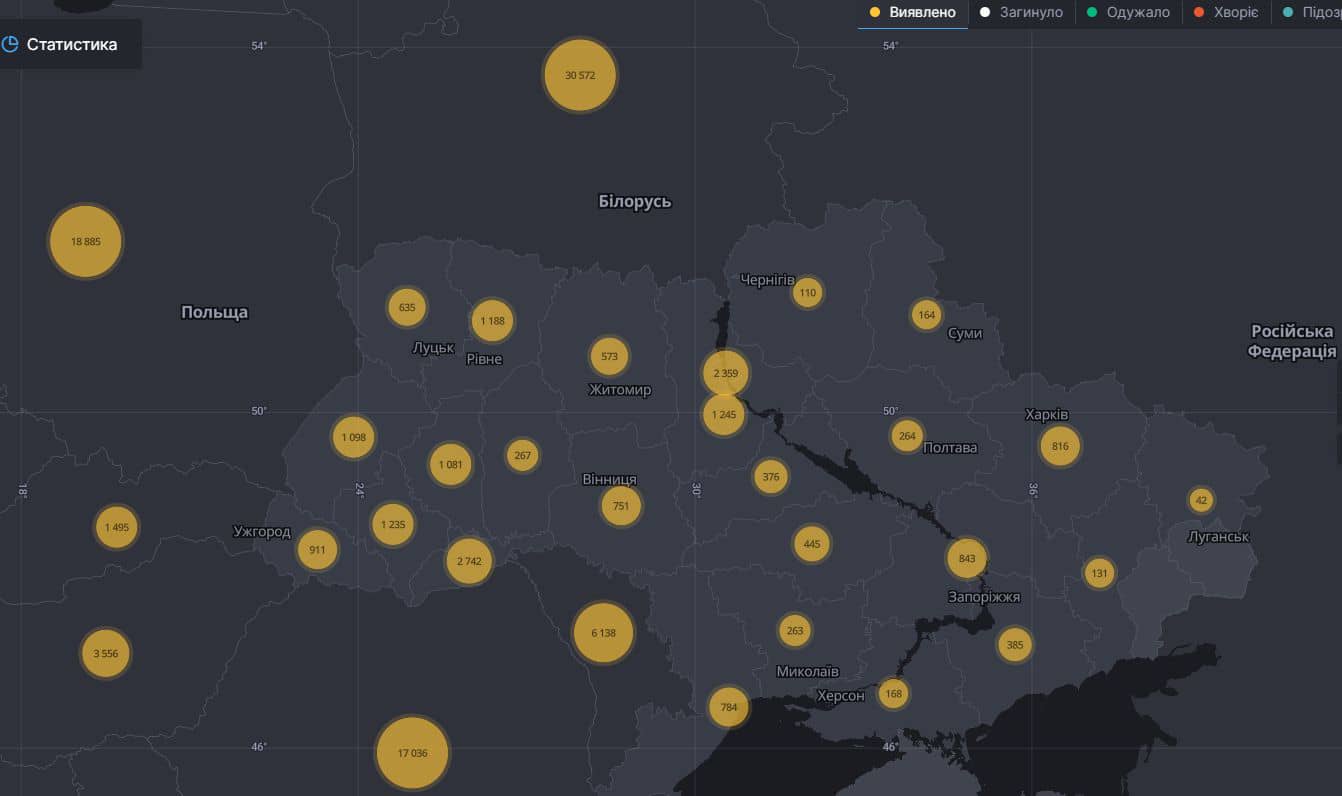Click the Житомир city label
This screenshot has height=796, width=1342.
click(x=620, y=390)
